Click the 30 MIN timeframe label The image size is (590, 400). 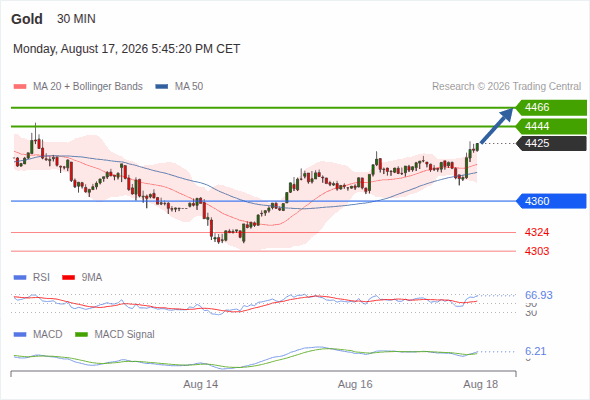76,19
